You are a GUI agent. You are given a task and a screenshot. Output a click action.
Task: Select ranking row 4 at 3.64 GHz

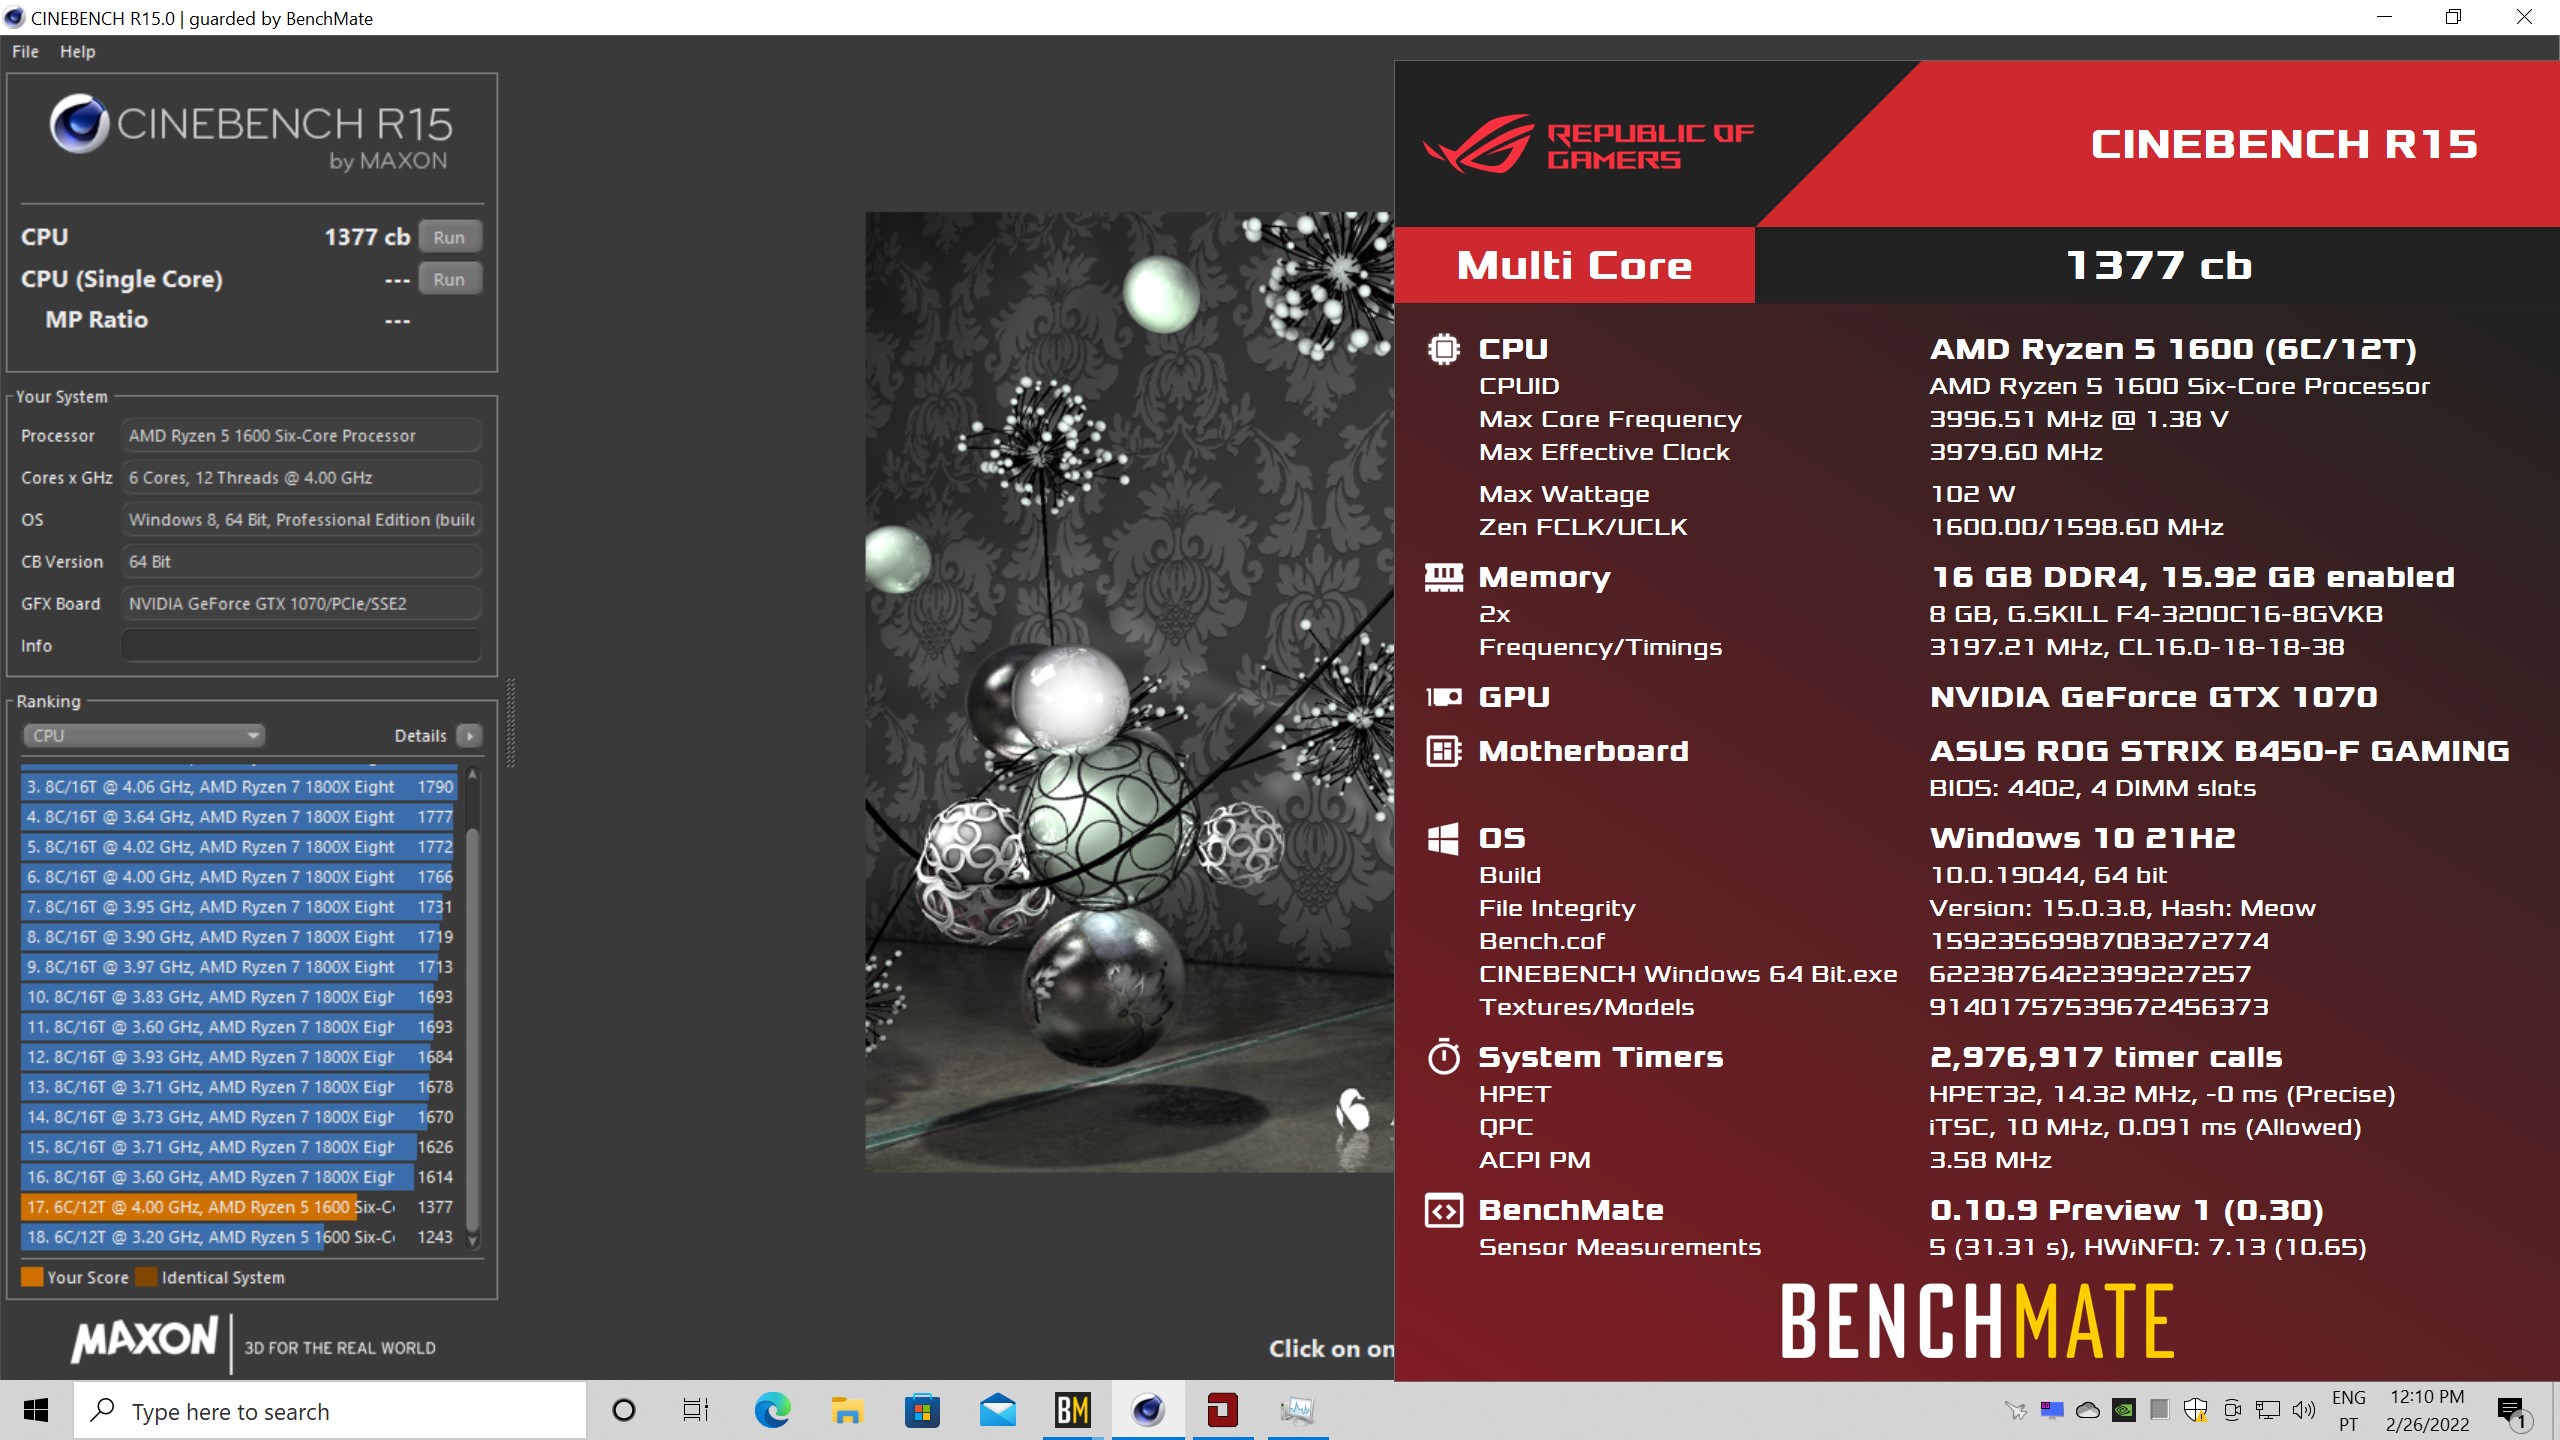click(x=239, y=817)
